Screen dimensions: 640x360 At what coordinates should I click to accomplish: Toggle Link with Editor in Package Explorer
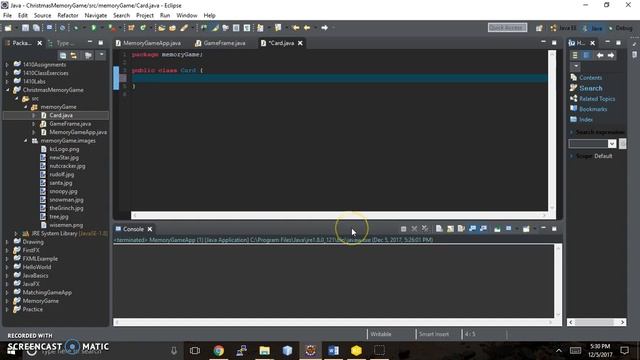(74, 56)
